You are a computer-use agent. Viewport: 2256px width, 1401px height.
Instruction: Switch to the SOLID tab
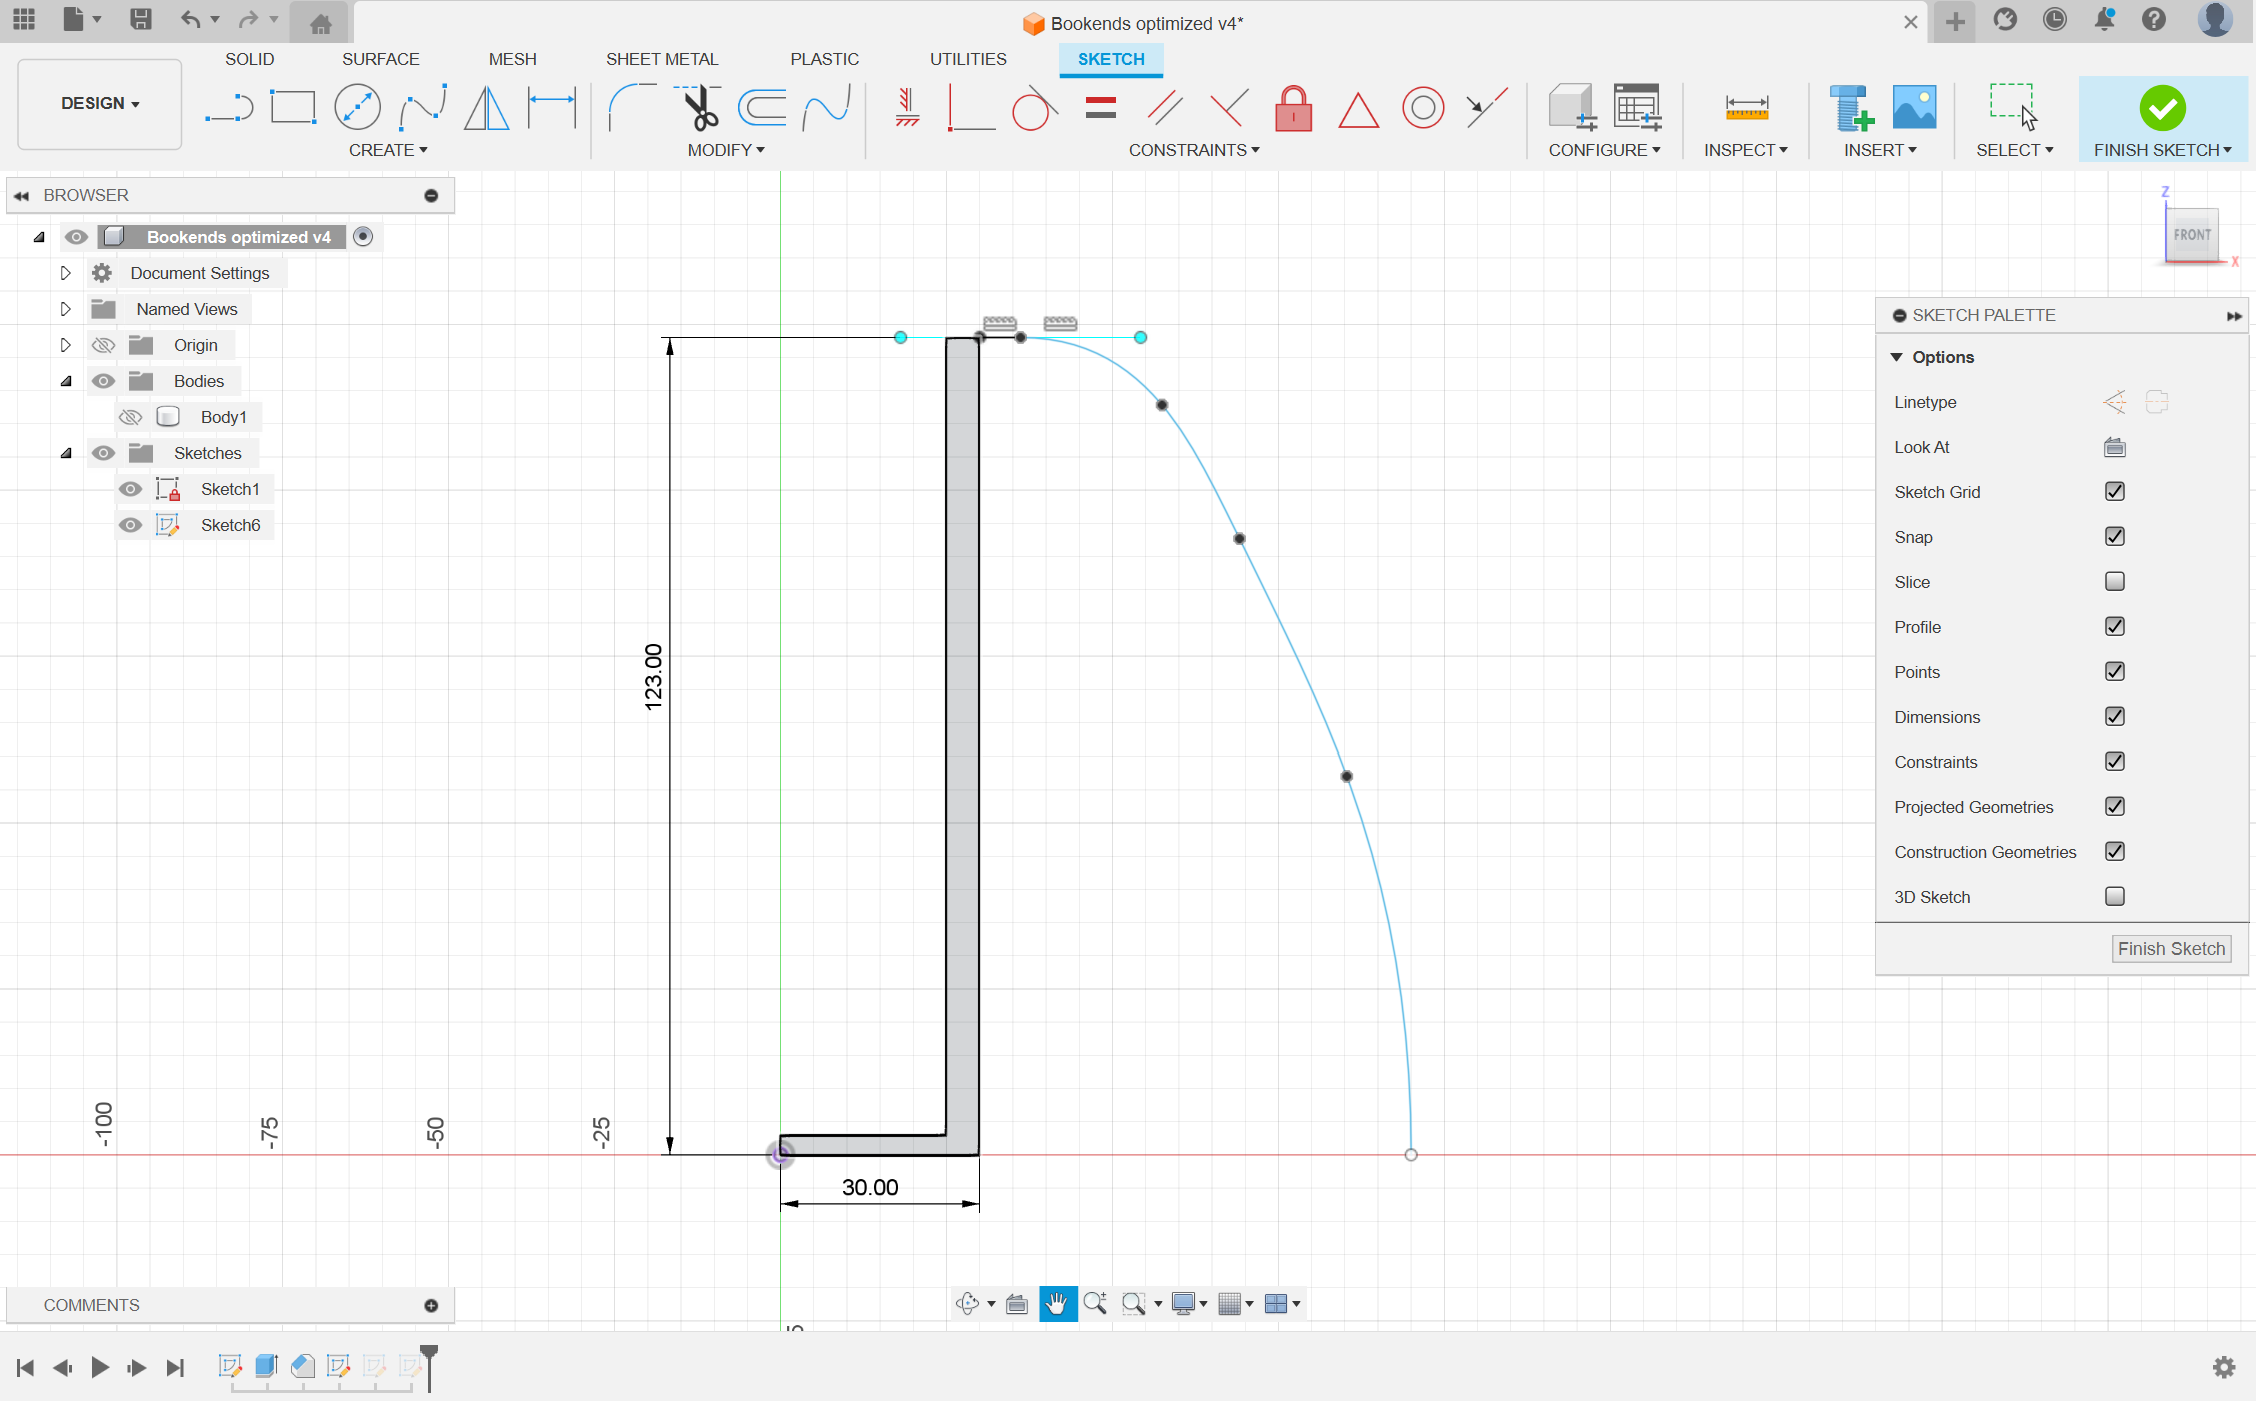pyautogui.click(x=249, y=59)
